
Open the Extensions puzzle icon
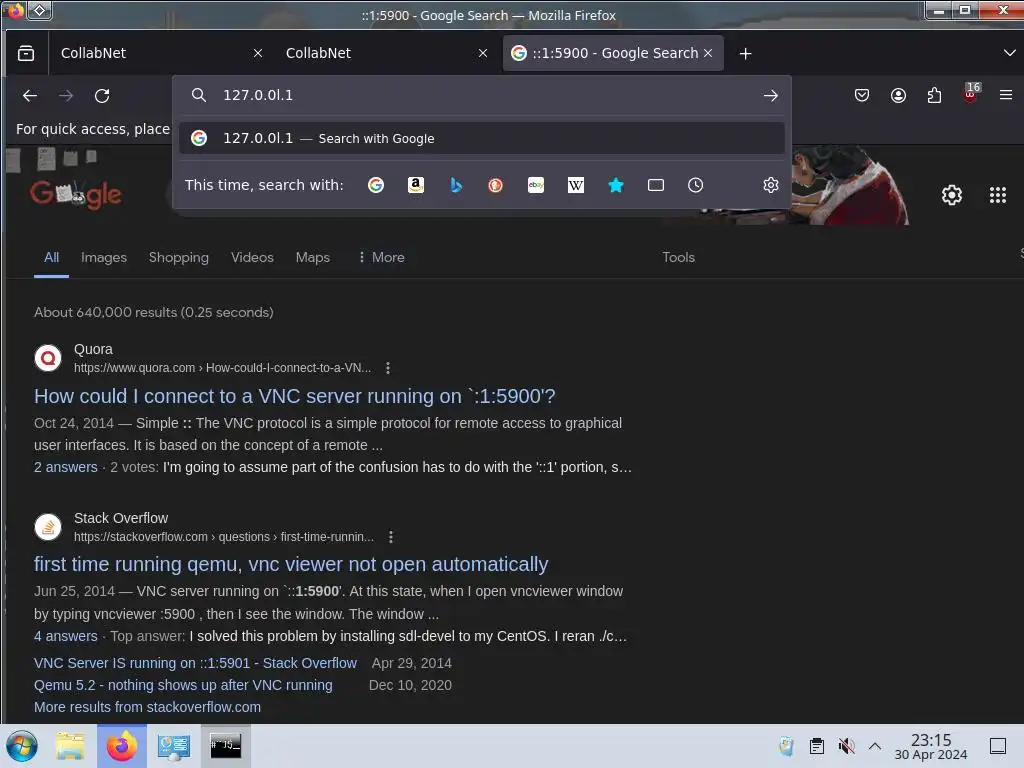pyautogui.click(x=935, y=95)
